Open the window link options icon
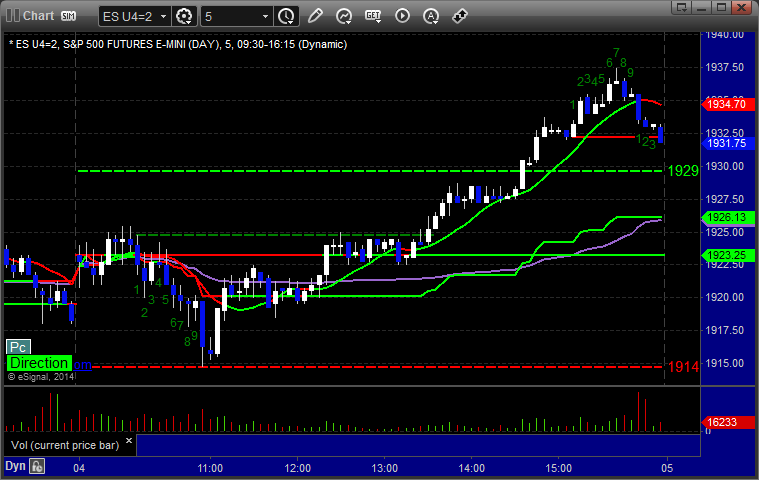This screenshot has width=759, height=480. click(682, 7)
